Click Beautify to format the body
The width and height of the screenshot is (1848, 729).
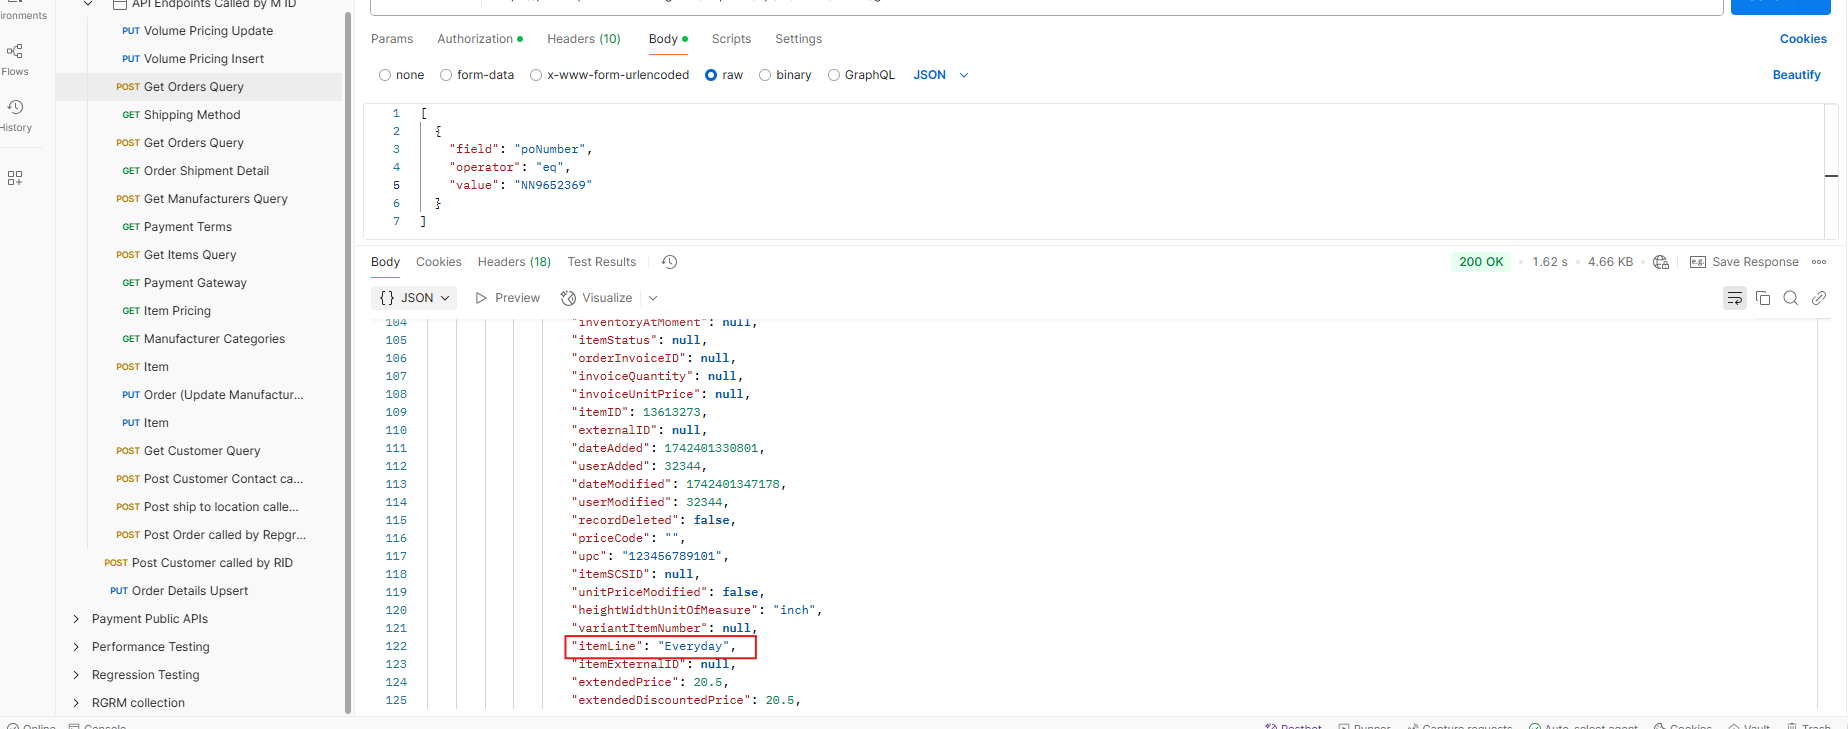tap(1796, 75)
